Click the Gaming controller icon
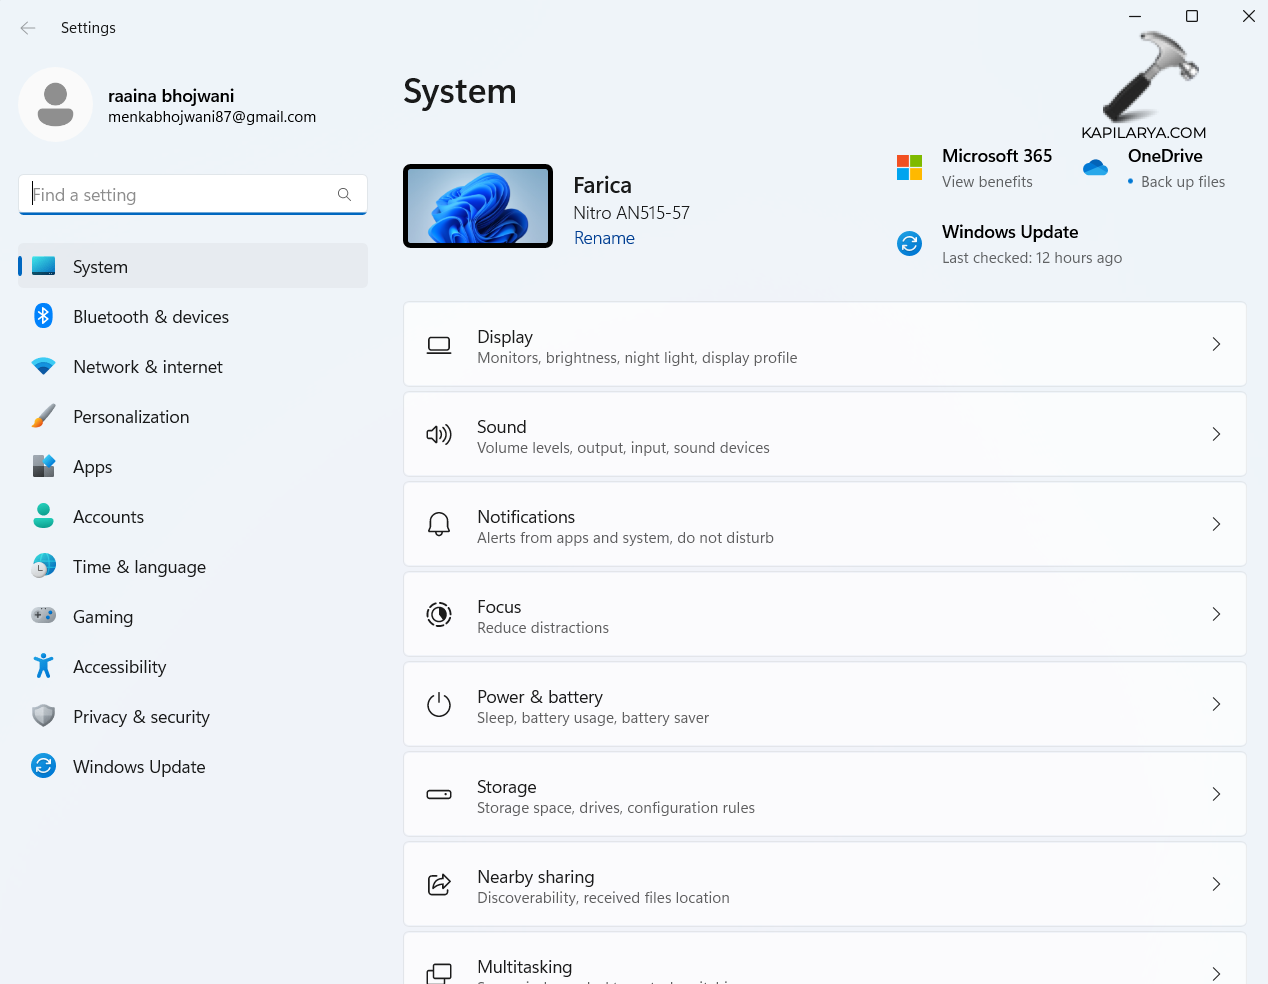The image size is (1268, 984). click(x=43, y=616)
